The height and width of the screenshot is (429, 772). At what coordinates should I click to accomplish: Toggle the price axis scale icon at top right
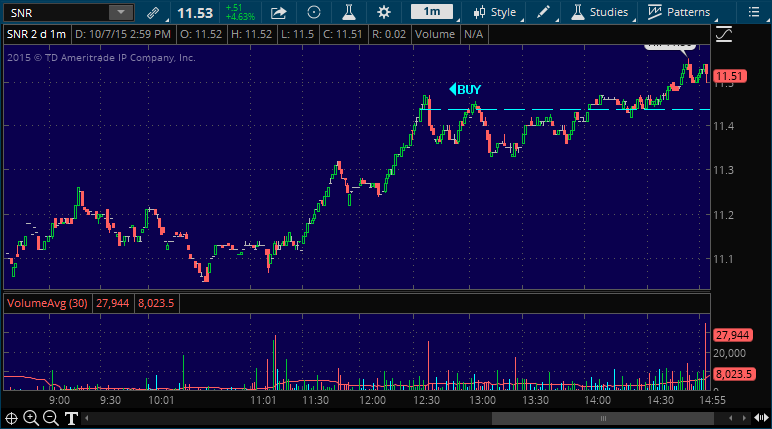tap(724, 34)
